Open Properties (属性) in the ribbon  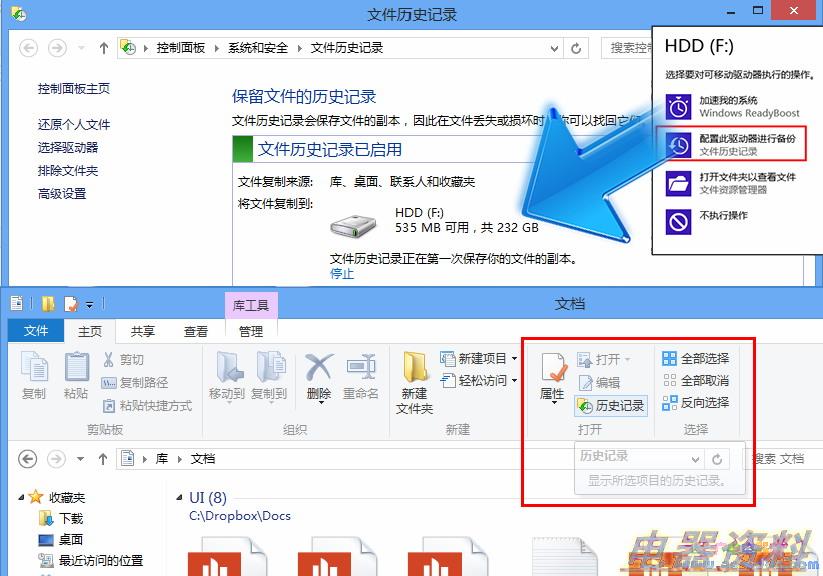pyautogui.click(x=552, y=378)
